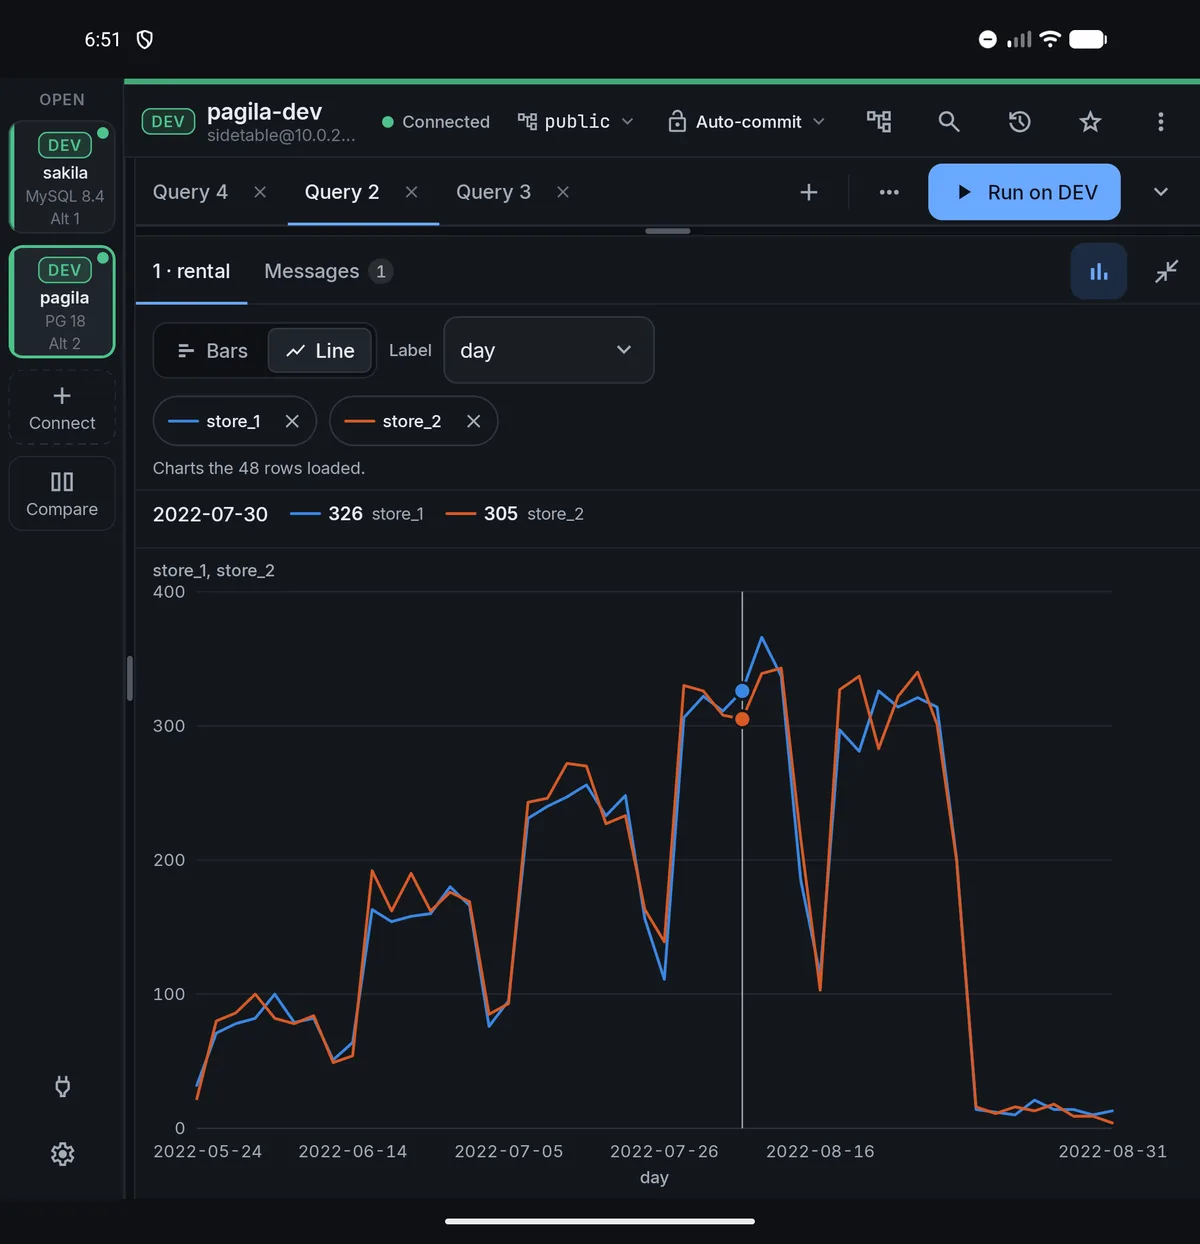Click the 'Charts the 48 rows loaded.' text
Viewport: 1200px width, 1244px height.
pyautogui.click(x=259, y=468)
